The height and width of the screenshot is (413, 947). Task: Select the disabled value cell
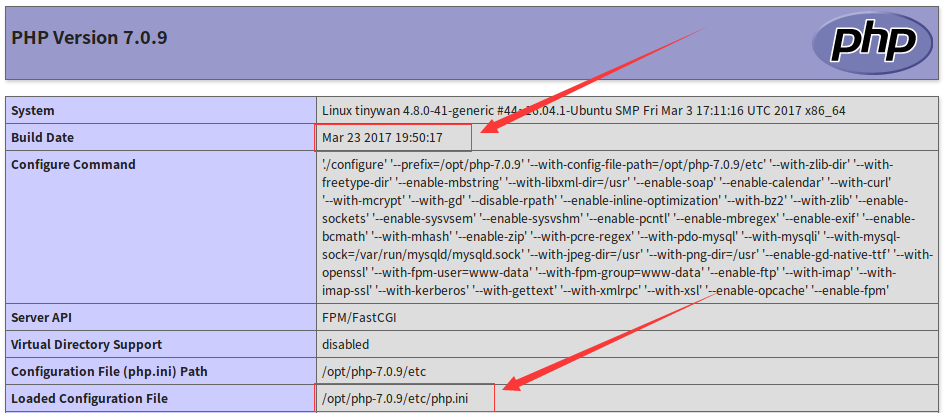click(x=628, y=345)
